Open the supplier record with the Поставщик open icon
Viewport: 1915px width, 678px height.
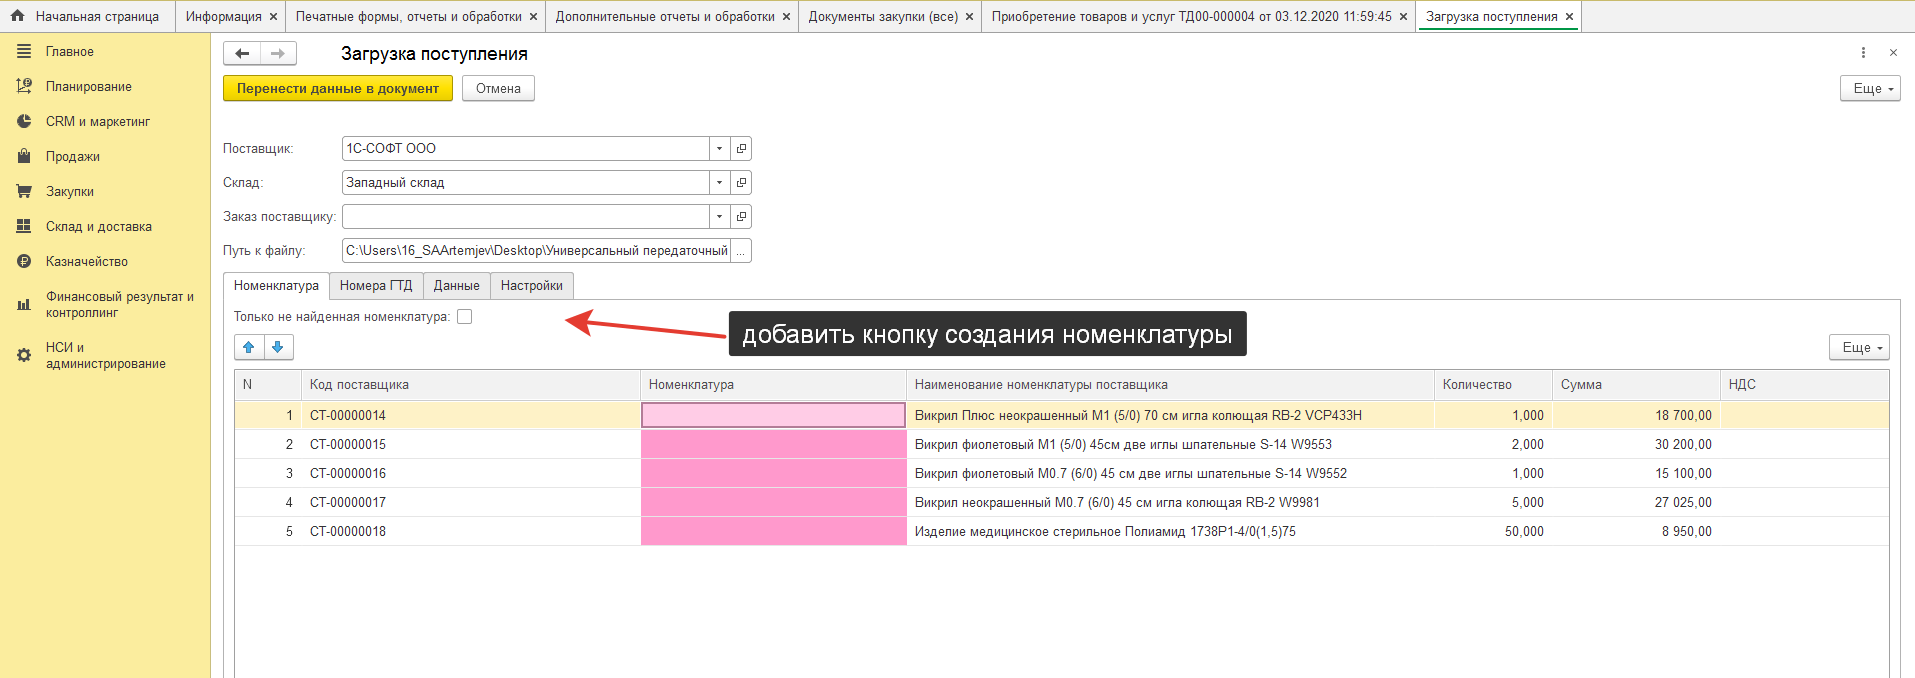click(741, 149)
